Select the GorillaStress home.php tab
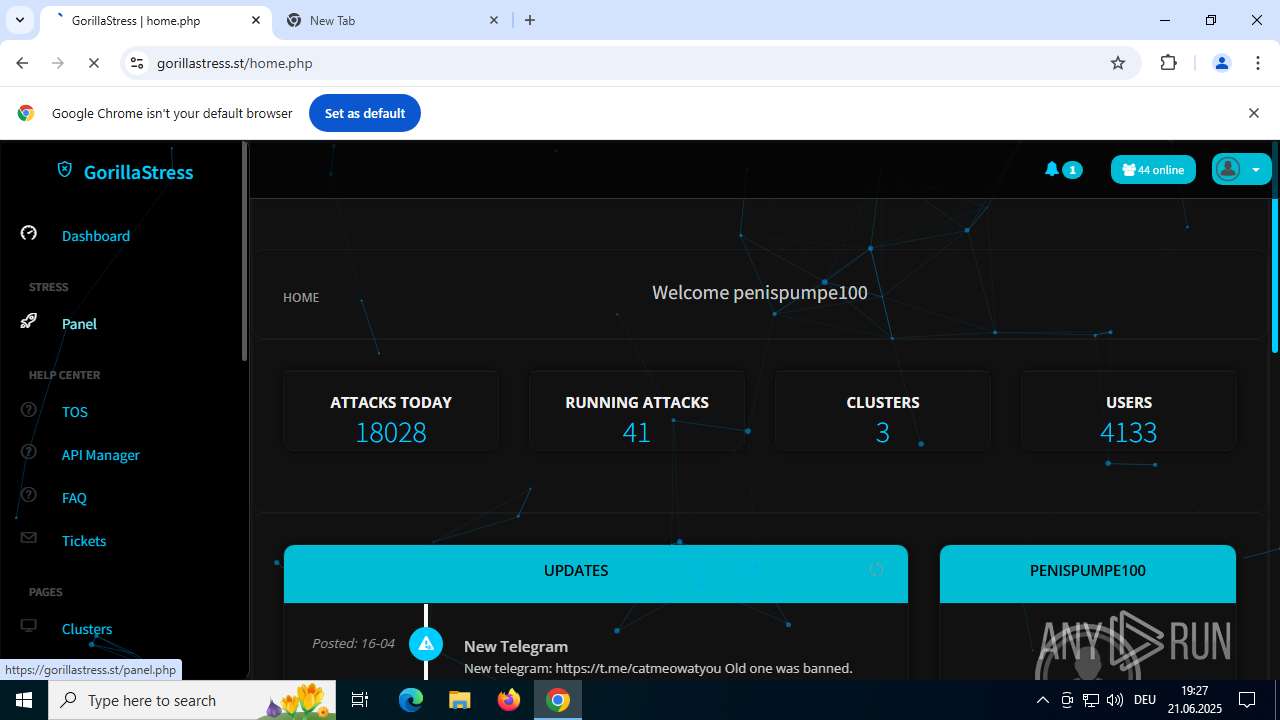 tap(155, 20)
